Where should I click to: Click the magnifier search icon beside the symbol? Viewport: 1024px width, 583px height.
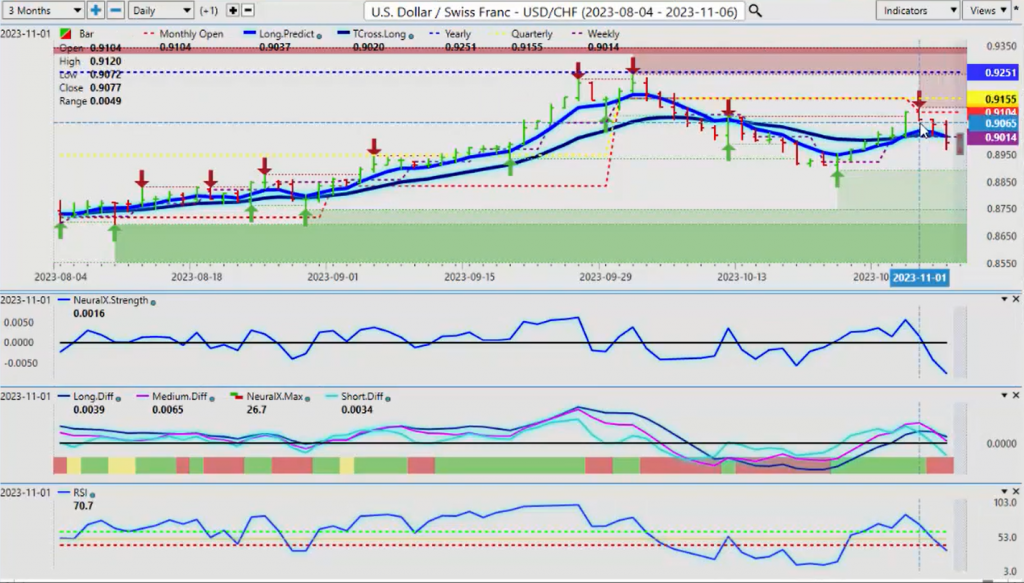(755, 10)
